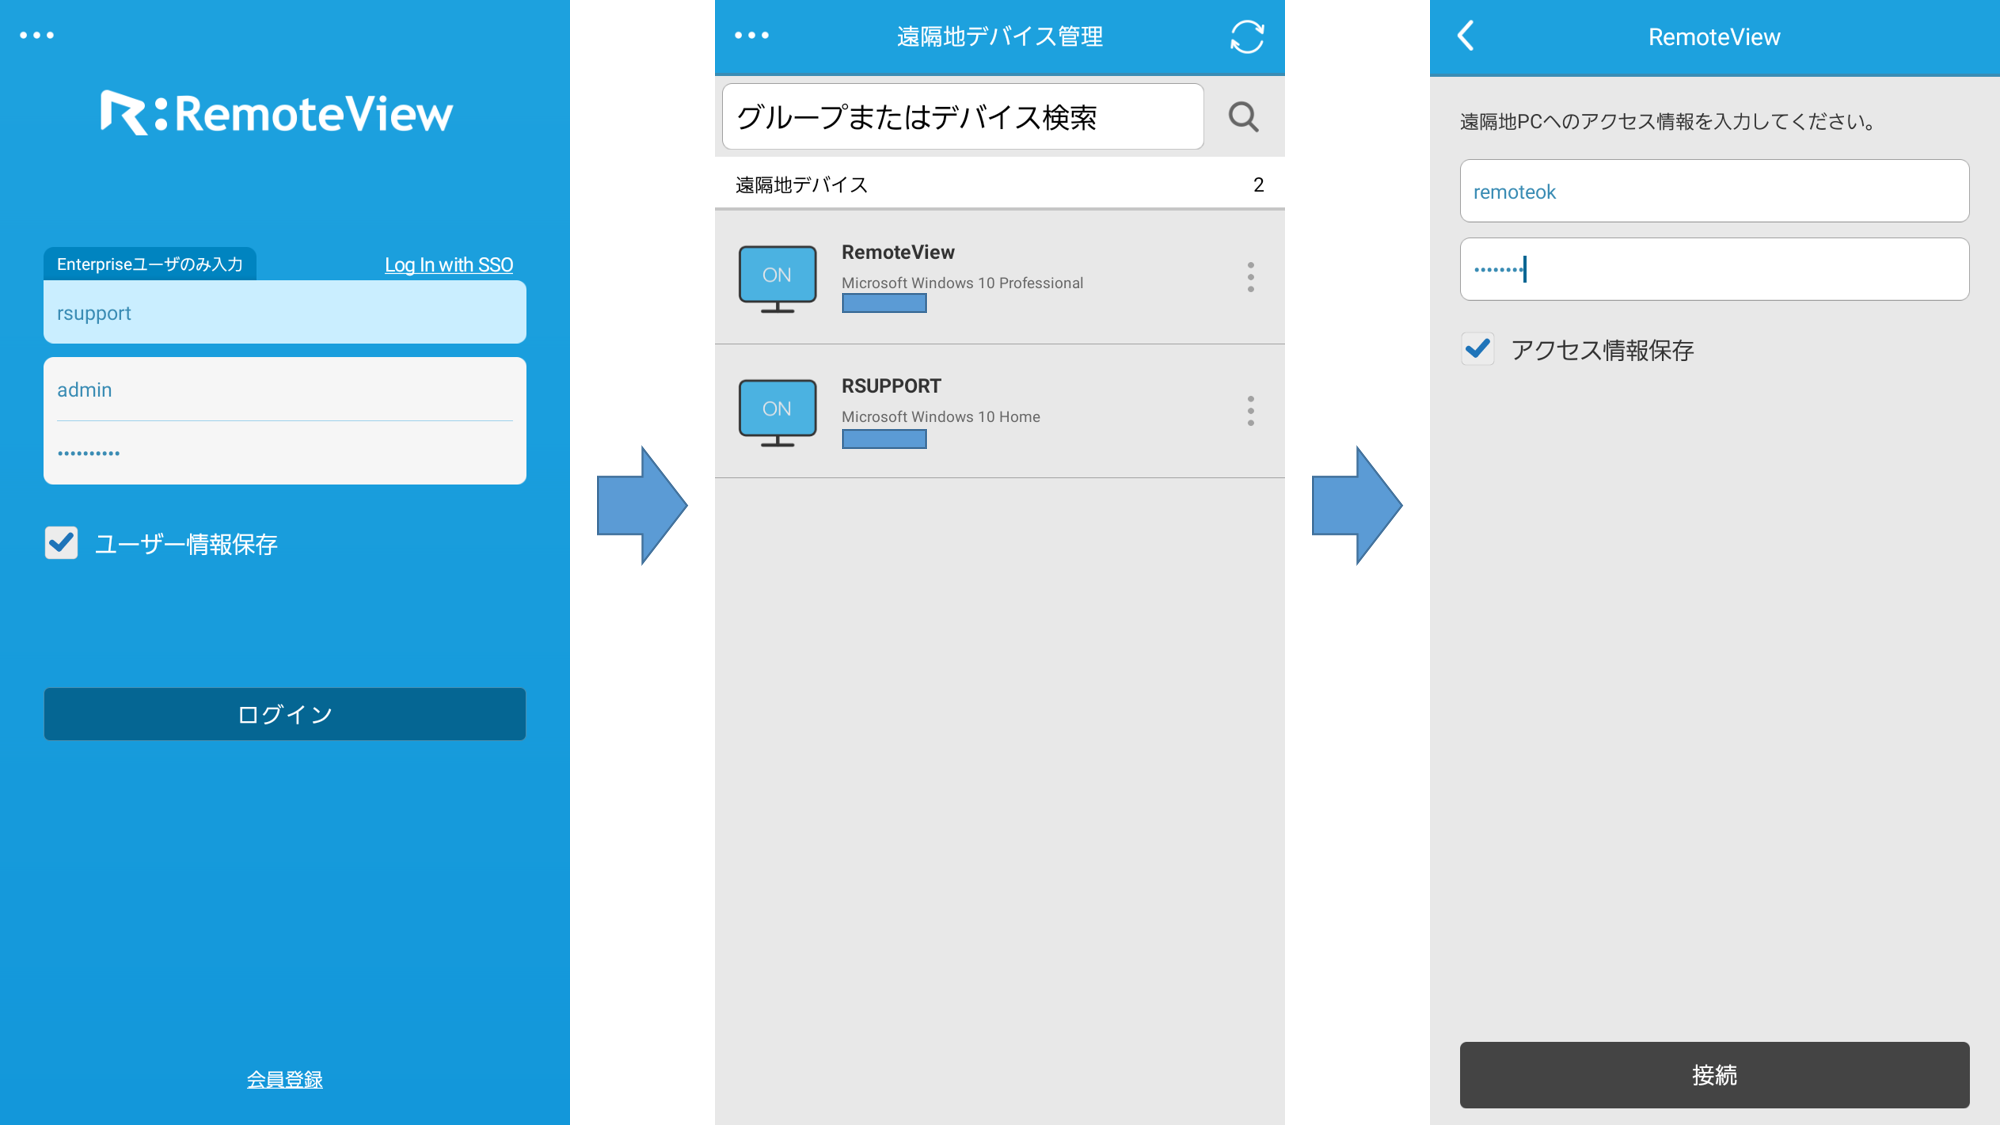Open the three-dot menu on login screen
Image resolution: width=2000 pixels, height=1125 pixels.
point(37,35)
